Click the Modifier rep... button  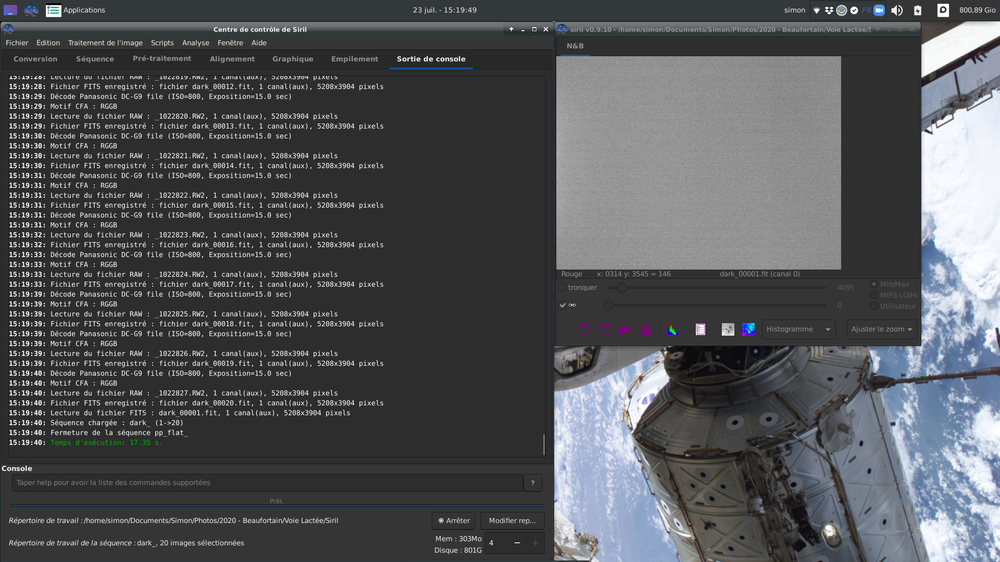[x=514, y=520]
